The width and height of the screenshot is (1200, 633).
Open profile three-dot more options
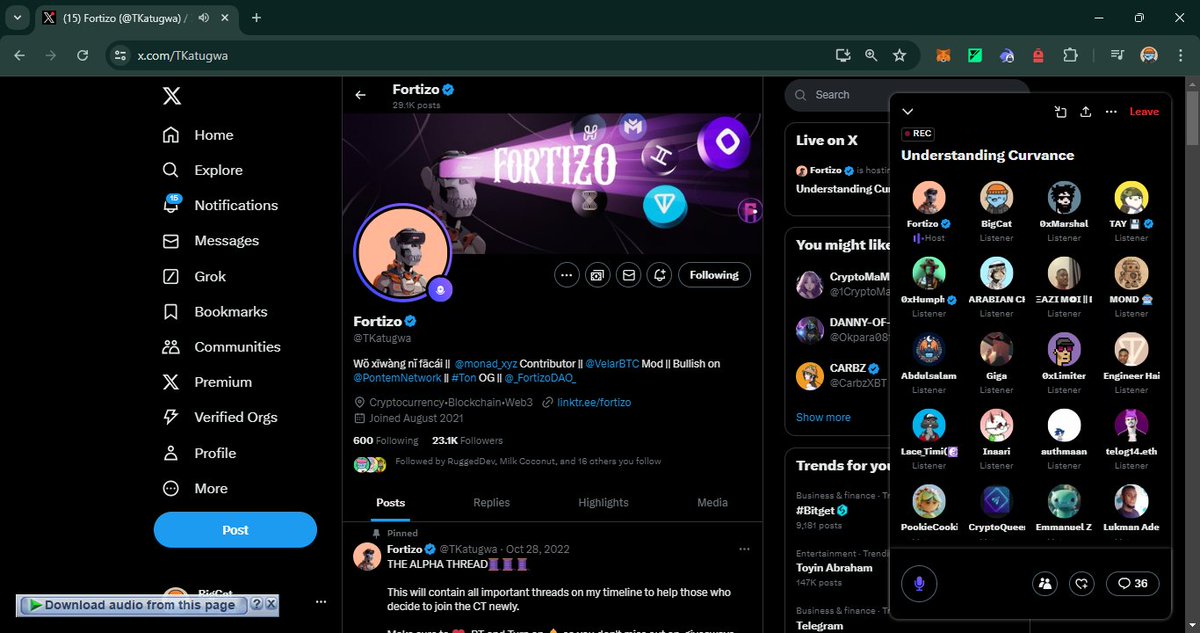[567, 275]
